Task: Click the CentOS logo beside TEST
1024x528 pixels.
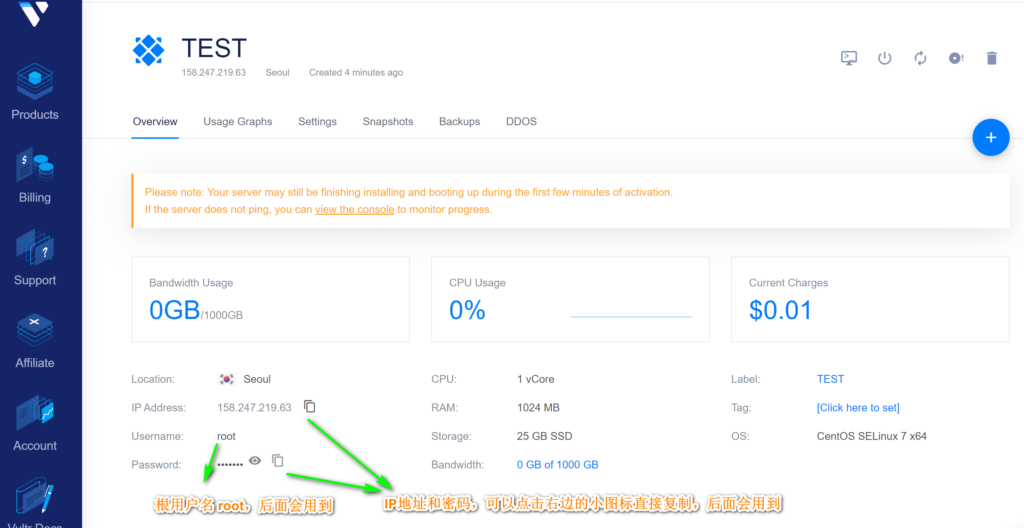Action: [x=149, y=50]
